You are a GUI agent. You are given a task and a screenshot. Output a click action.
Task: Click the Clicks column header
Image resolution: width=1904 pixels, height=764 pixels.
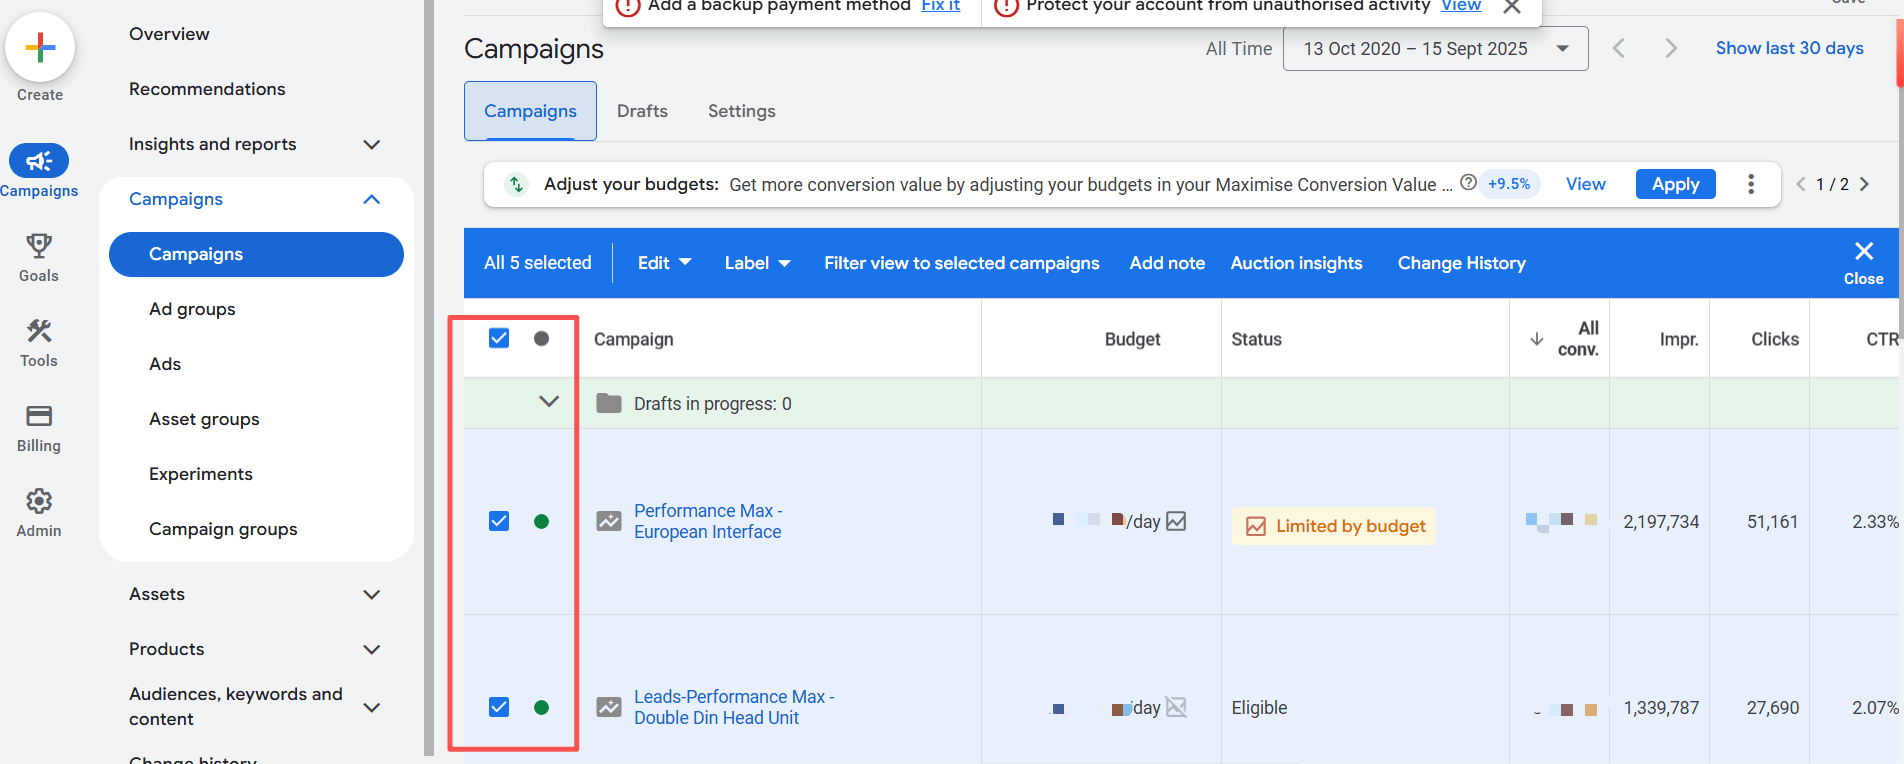click(1775, 339)
